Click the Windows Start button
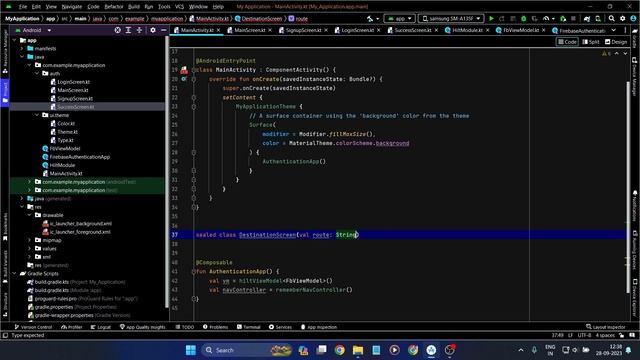Screen dimensions: 640x360 click(x=191, y=350)
